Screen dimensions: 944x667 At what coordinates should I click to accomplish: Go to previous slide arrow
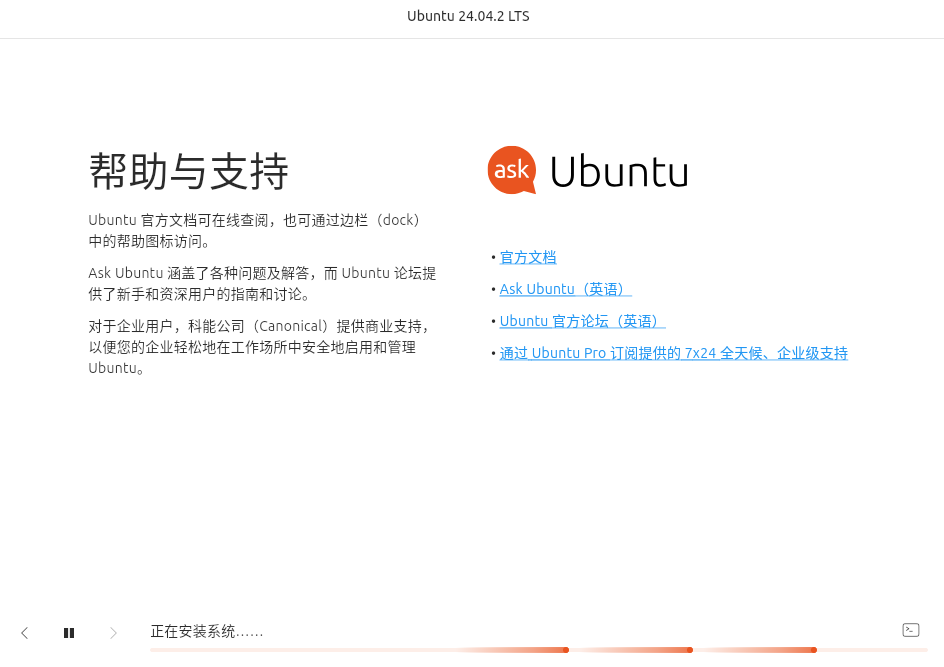[x=25, y=633]
